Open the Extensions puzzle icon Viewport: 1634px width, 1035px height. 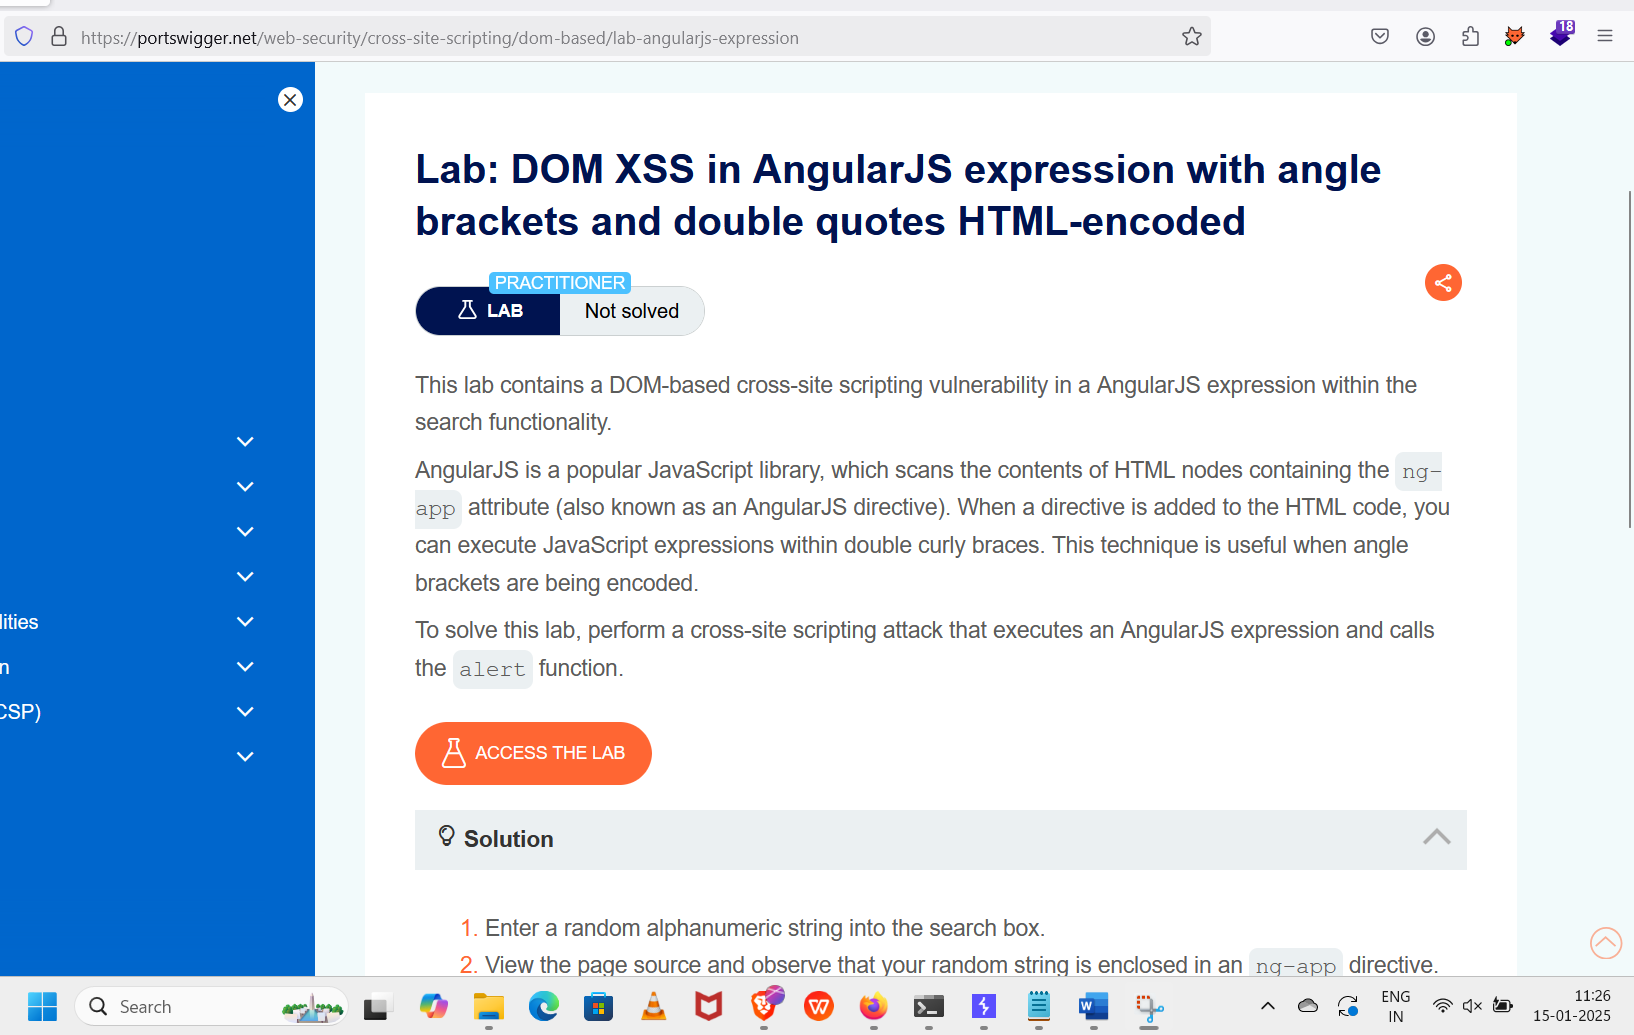(1470, 37)
